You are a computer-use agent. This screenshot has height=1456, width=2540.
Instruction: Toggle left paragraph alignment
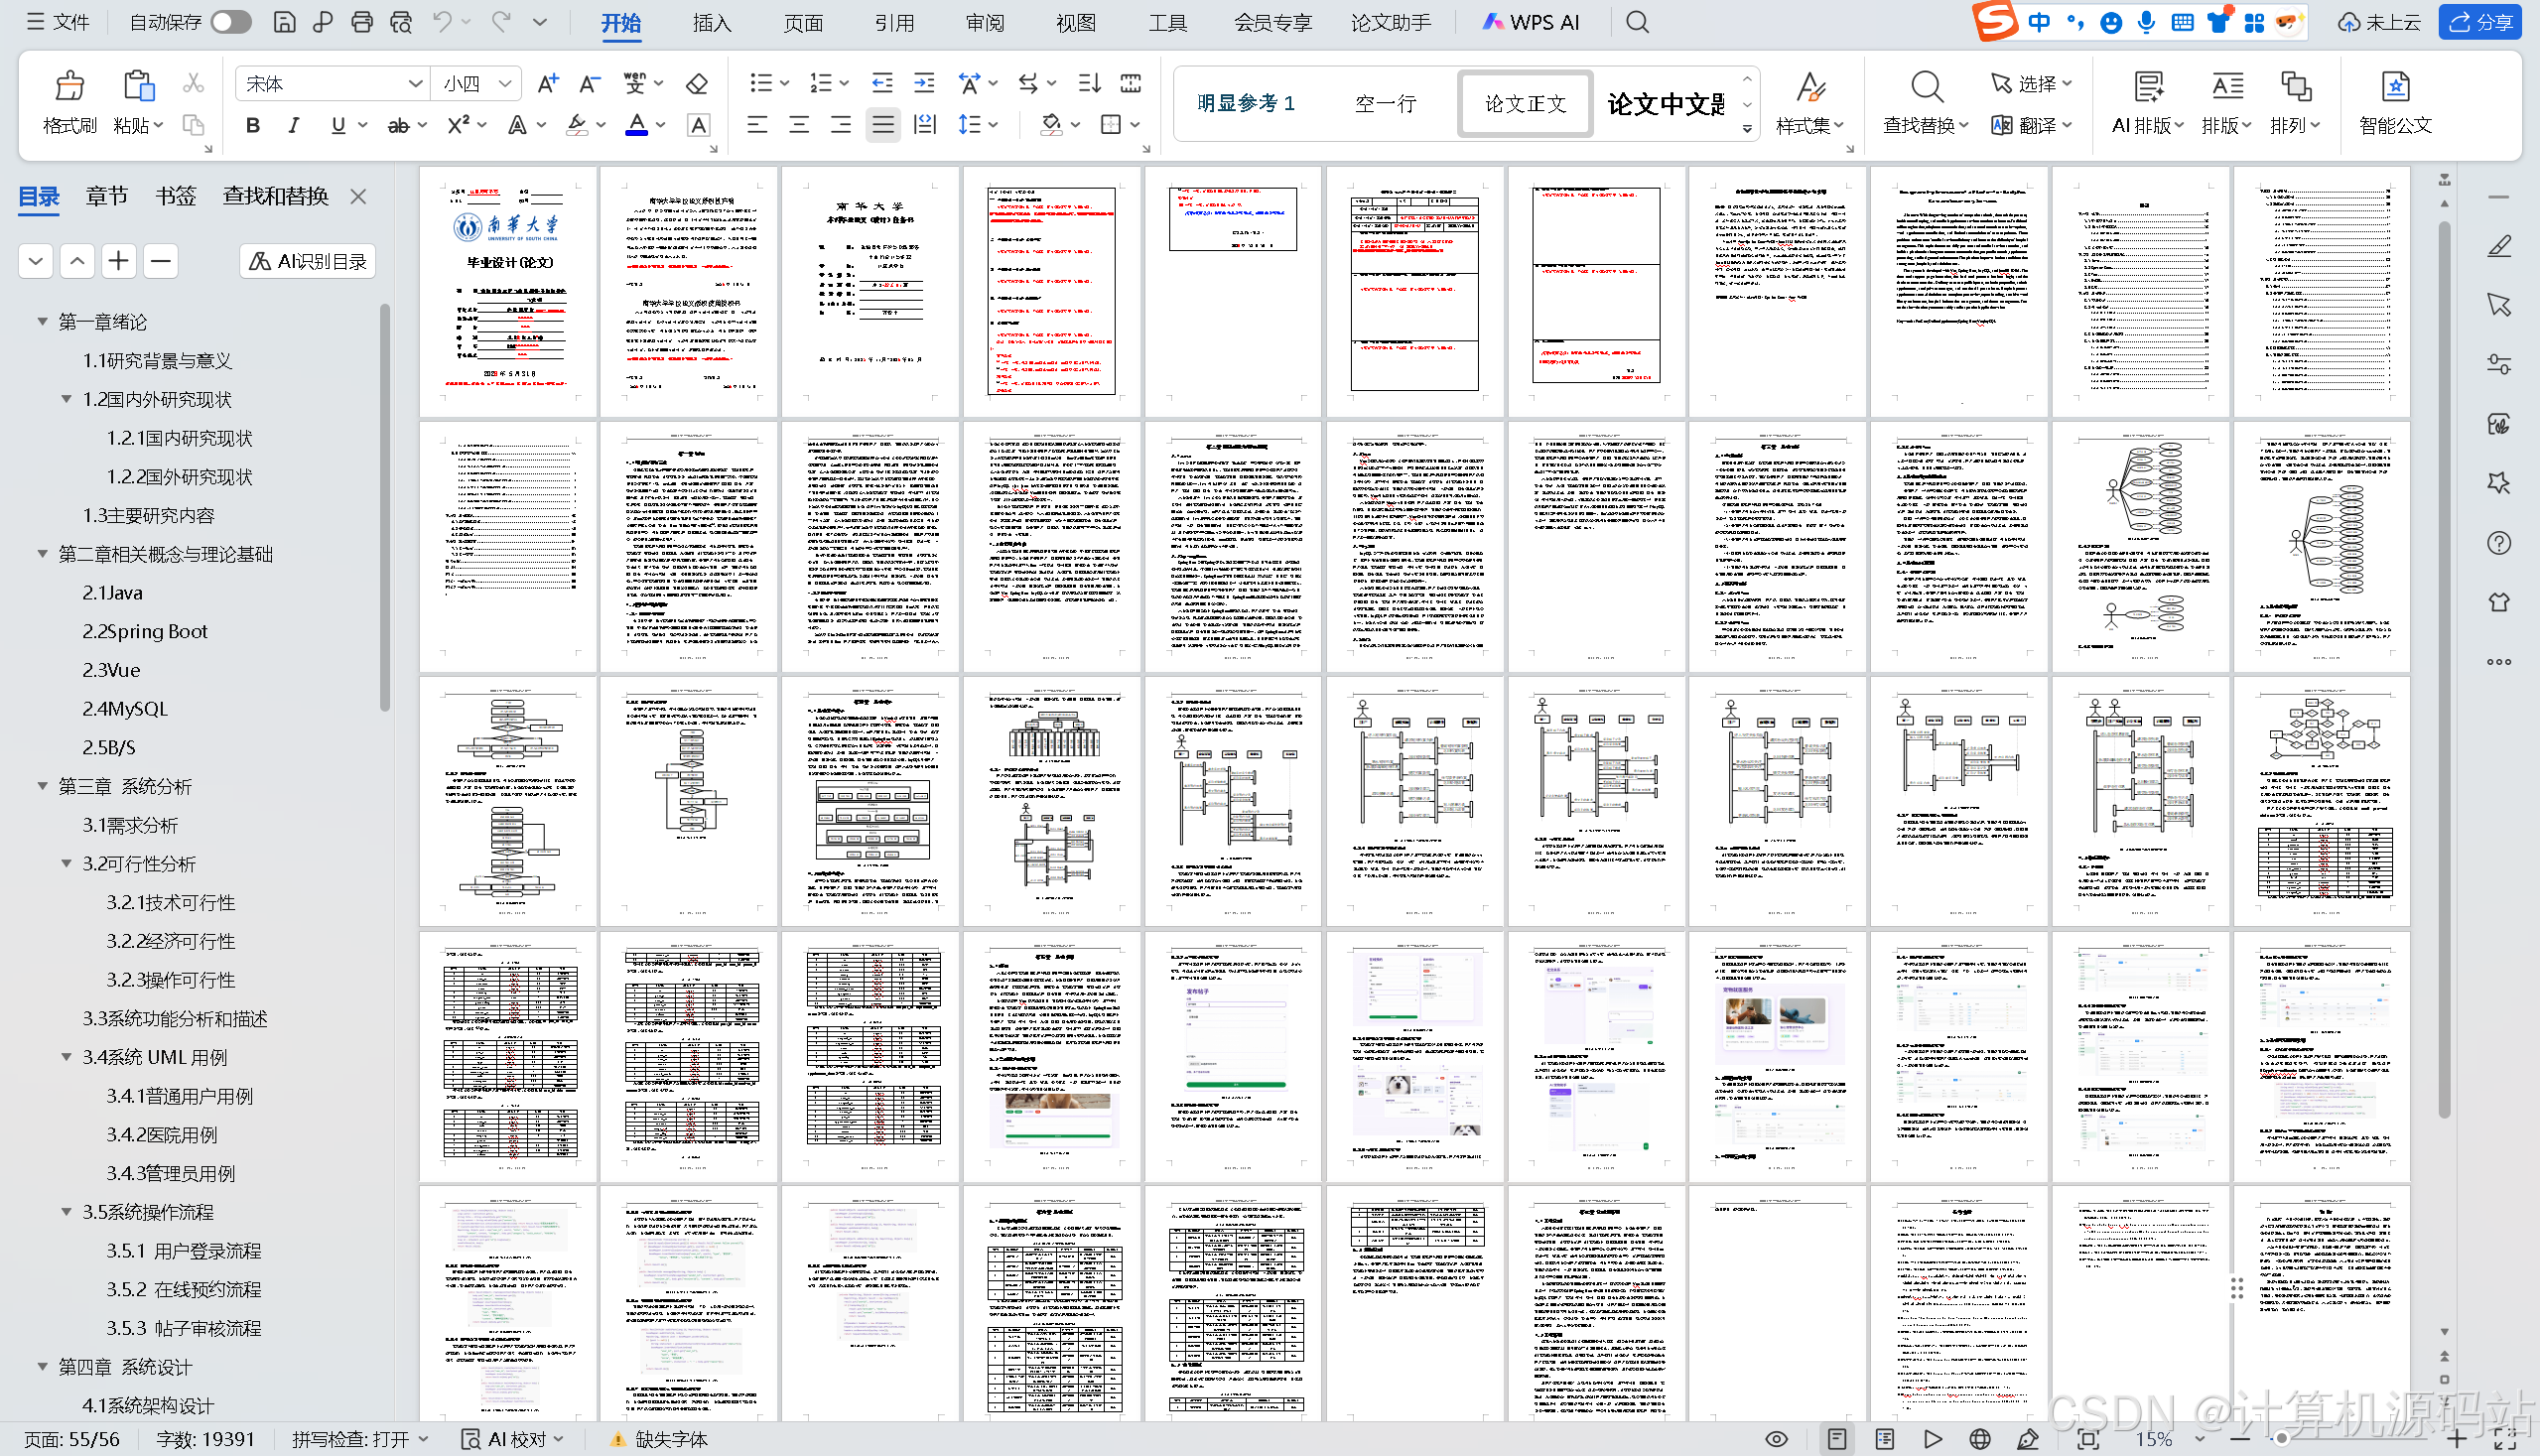tap(757, 125)
